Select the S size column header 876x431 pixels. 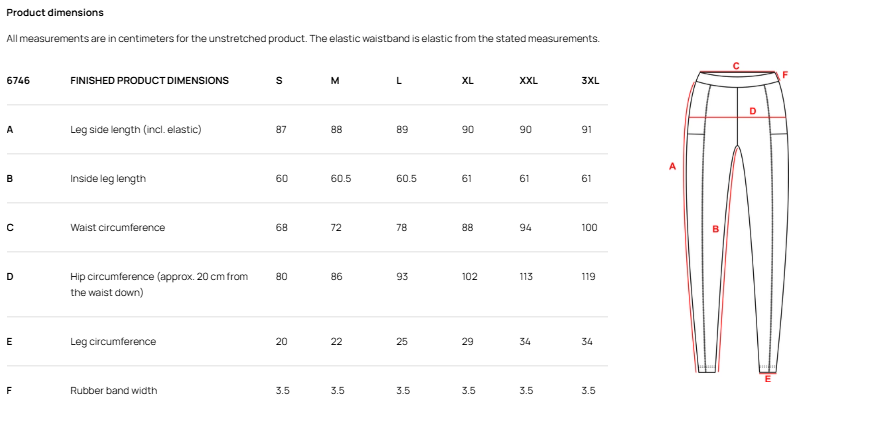click(278, 81)
